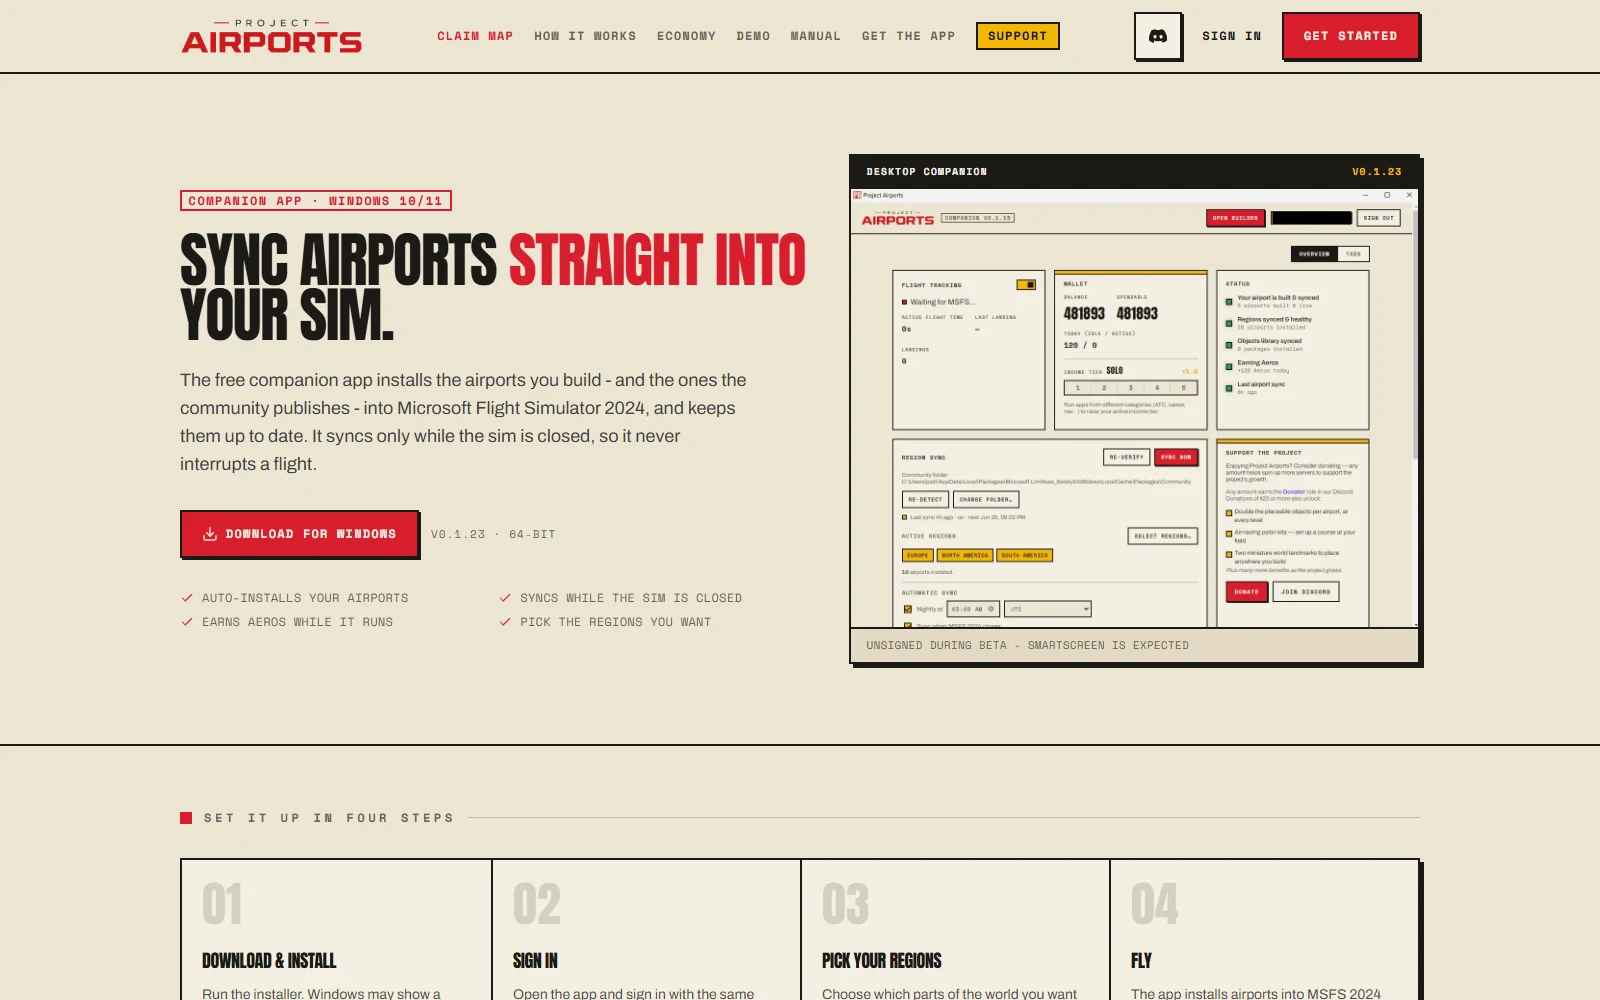The height and width of the screenshot is (1000, 1600).
Task: Go to How It Works in the navigation
Action: [585, 36]
